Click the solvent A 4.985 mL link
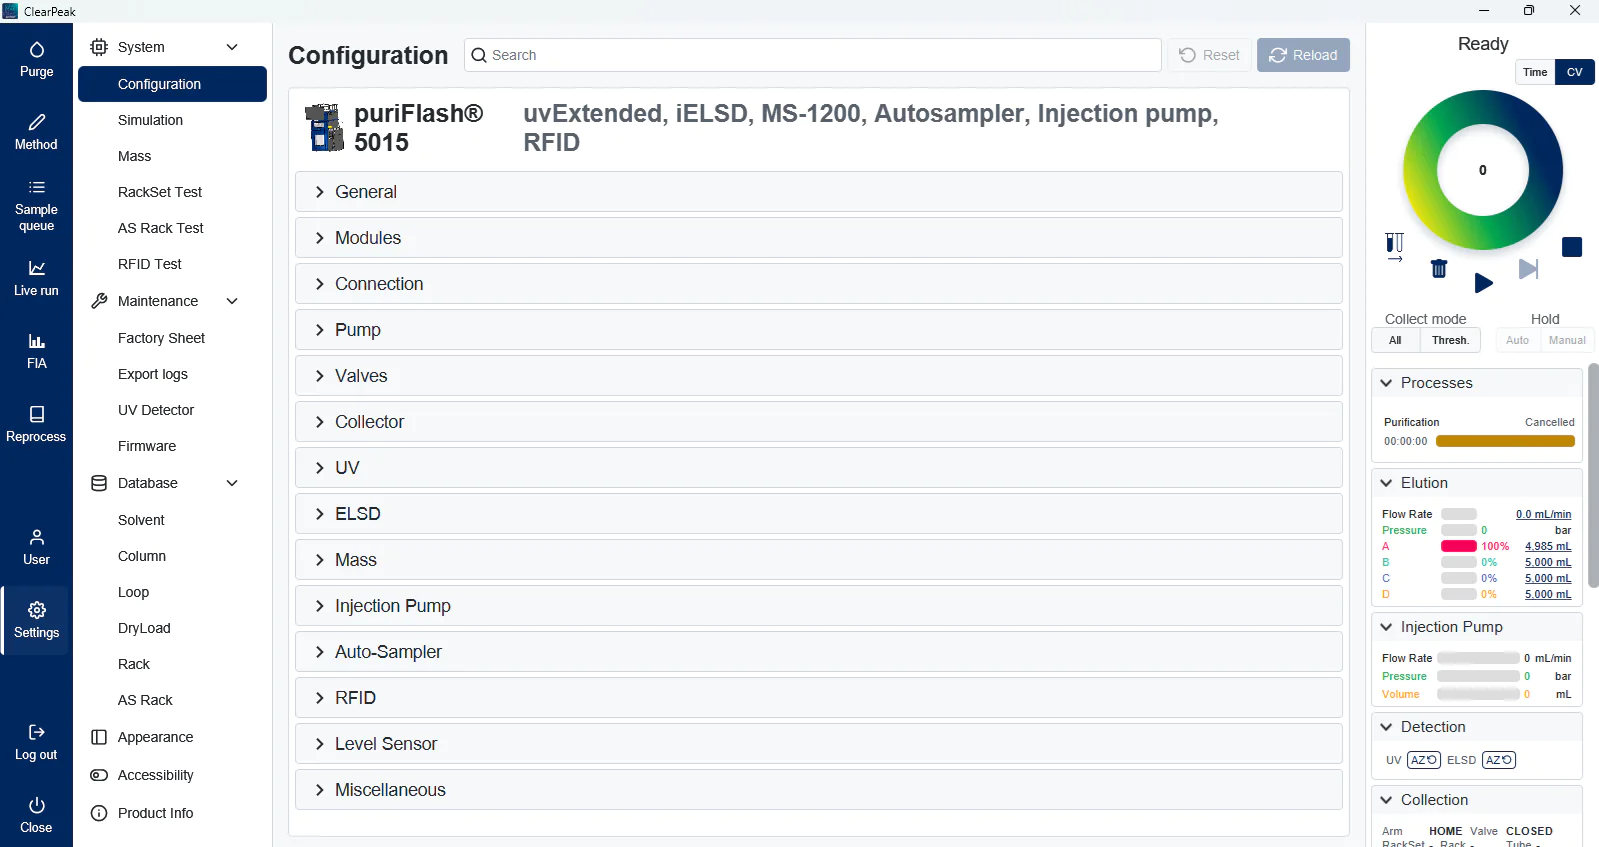 [x=1548, y=546]
